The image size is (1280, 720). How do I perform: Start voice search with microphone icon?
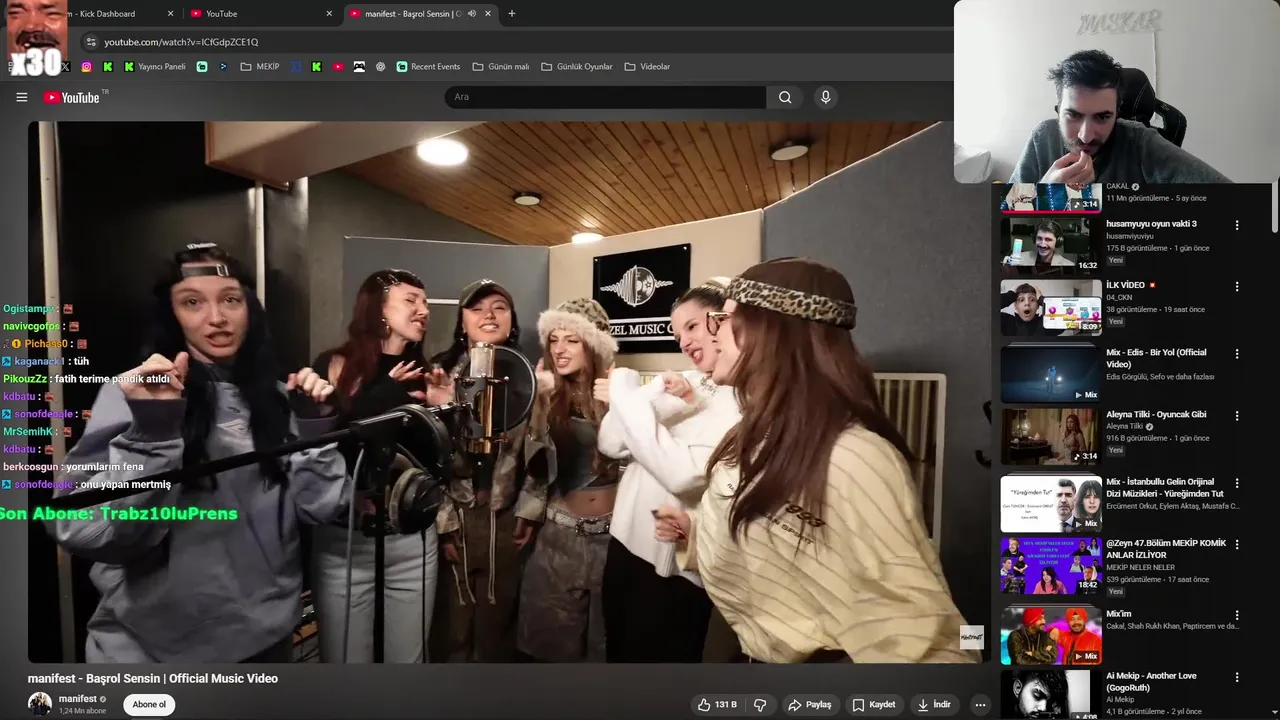pos(825,97)
